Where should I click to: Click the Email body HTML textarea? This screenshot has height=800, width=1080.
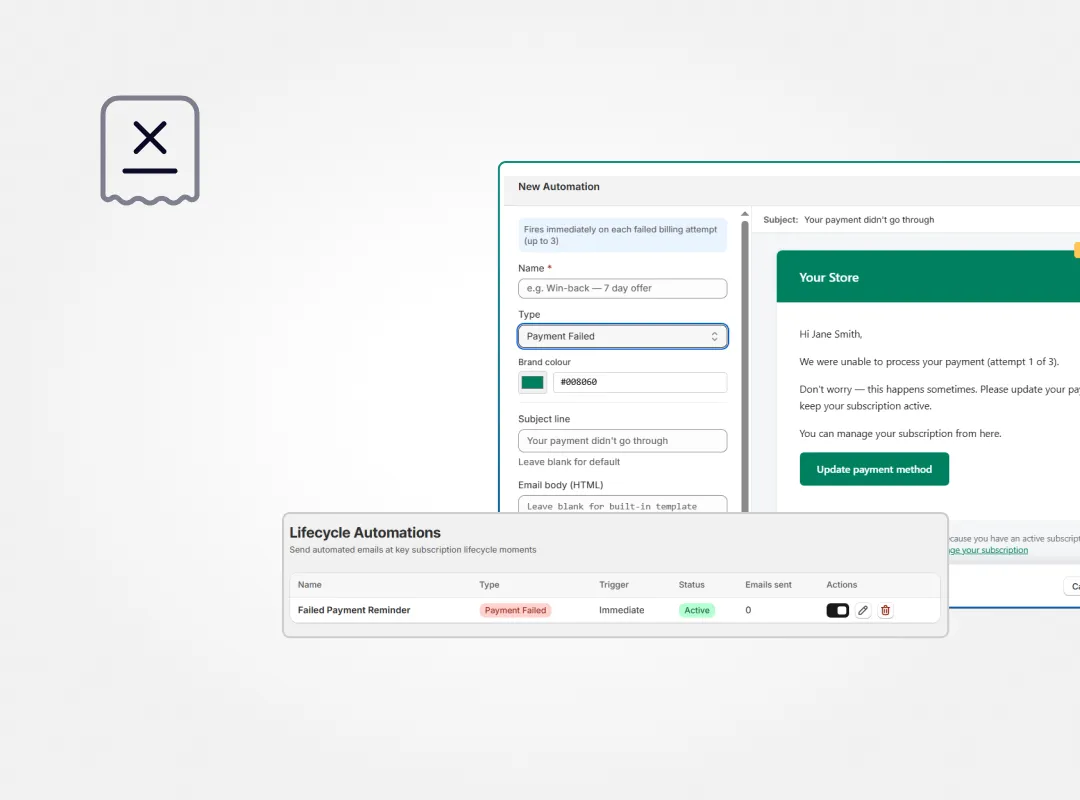point(623,504)
